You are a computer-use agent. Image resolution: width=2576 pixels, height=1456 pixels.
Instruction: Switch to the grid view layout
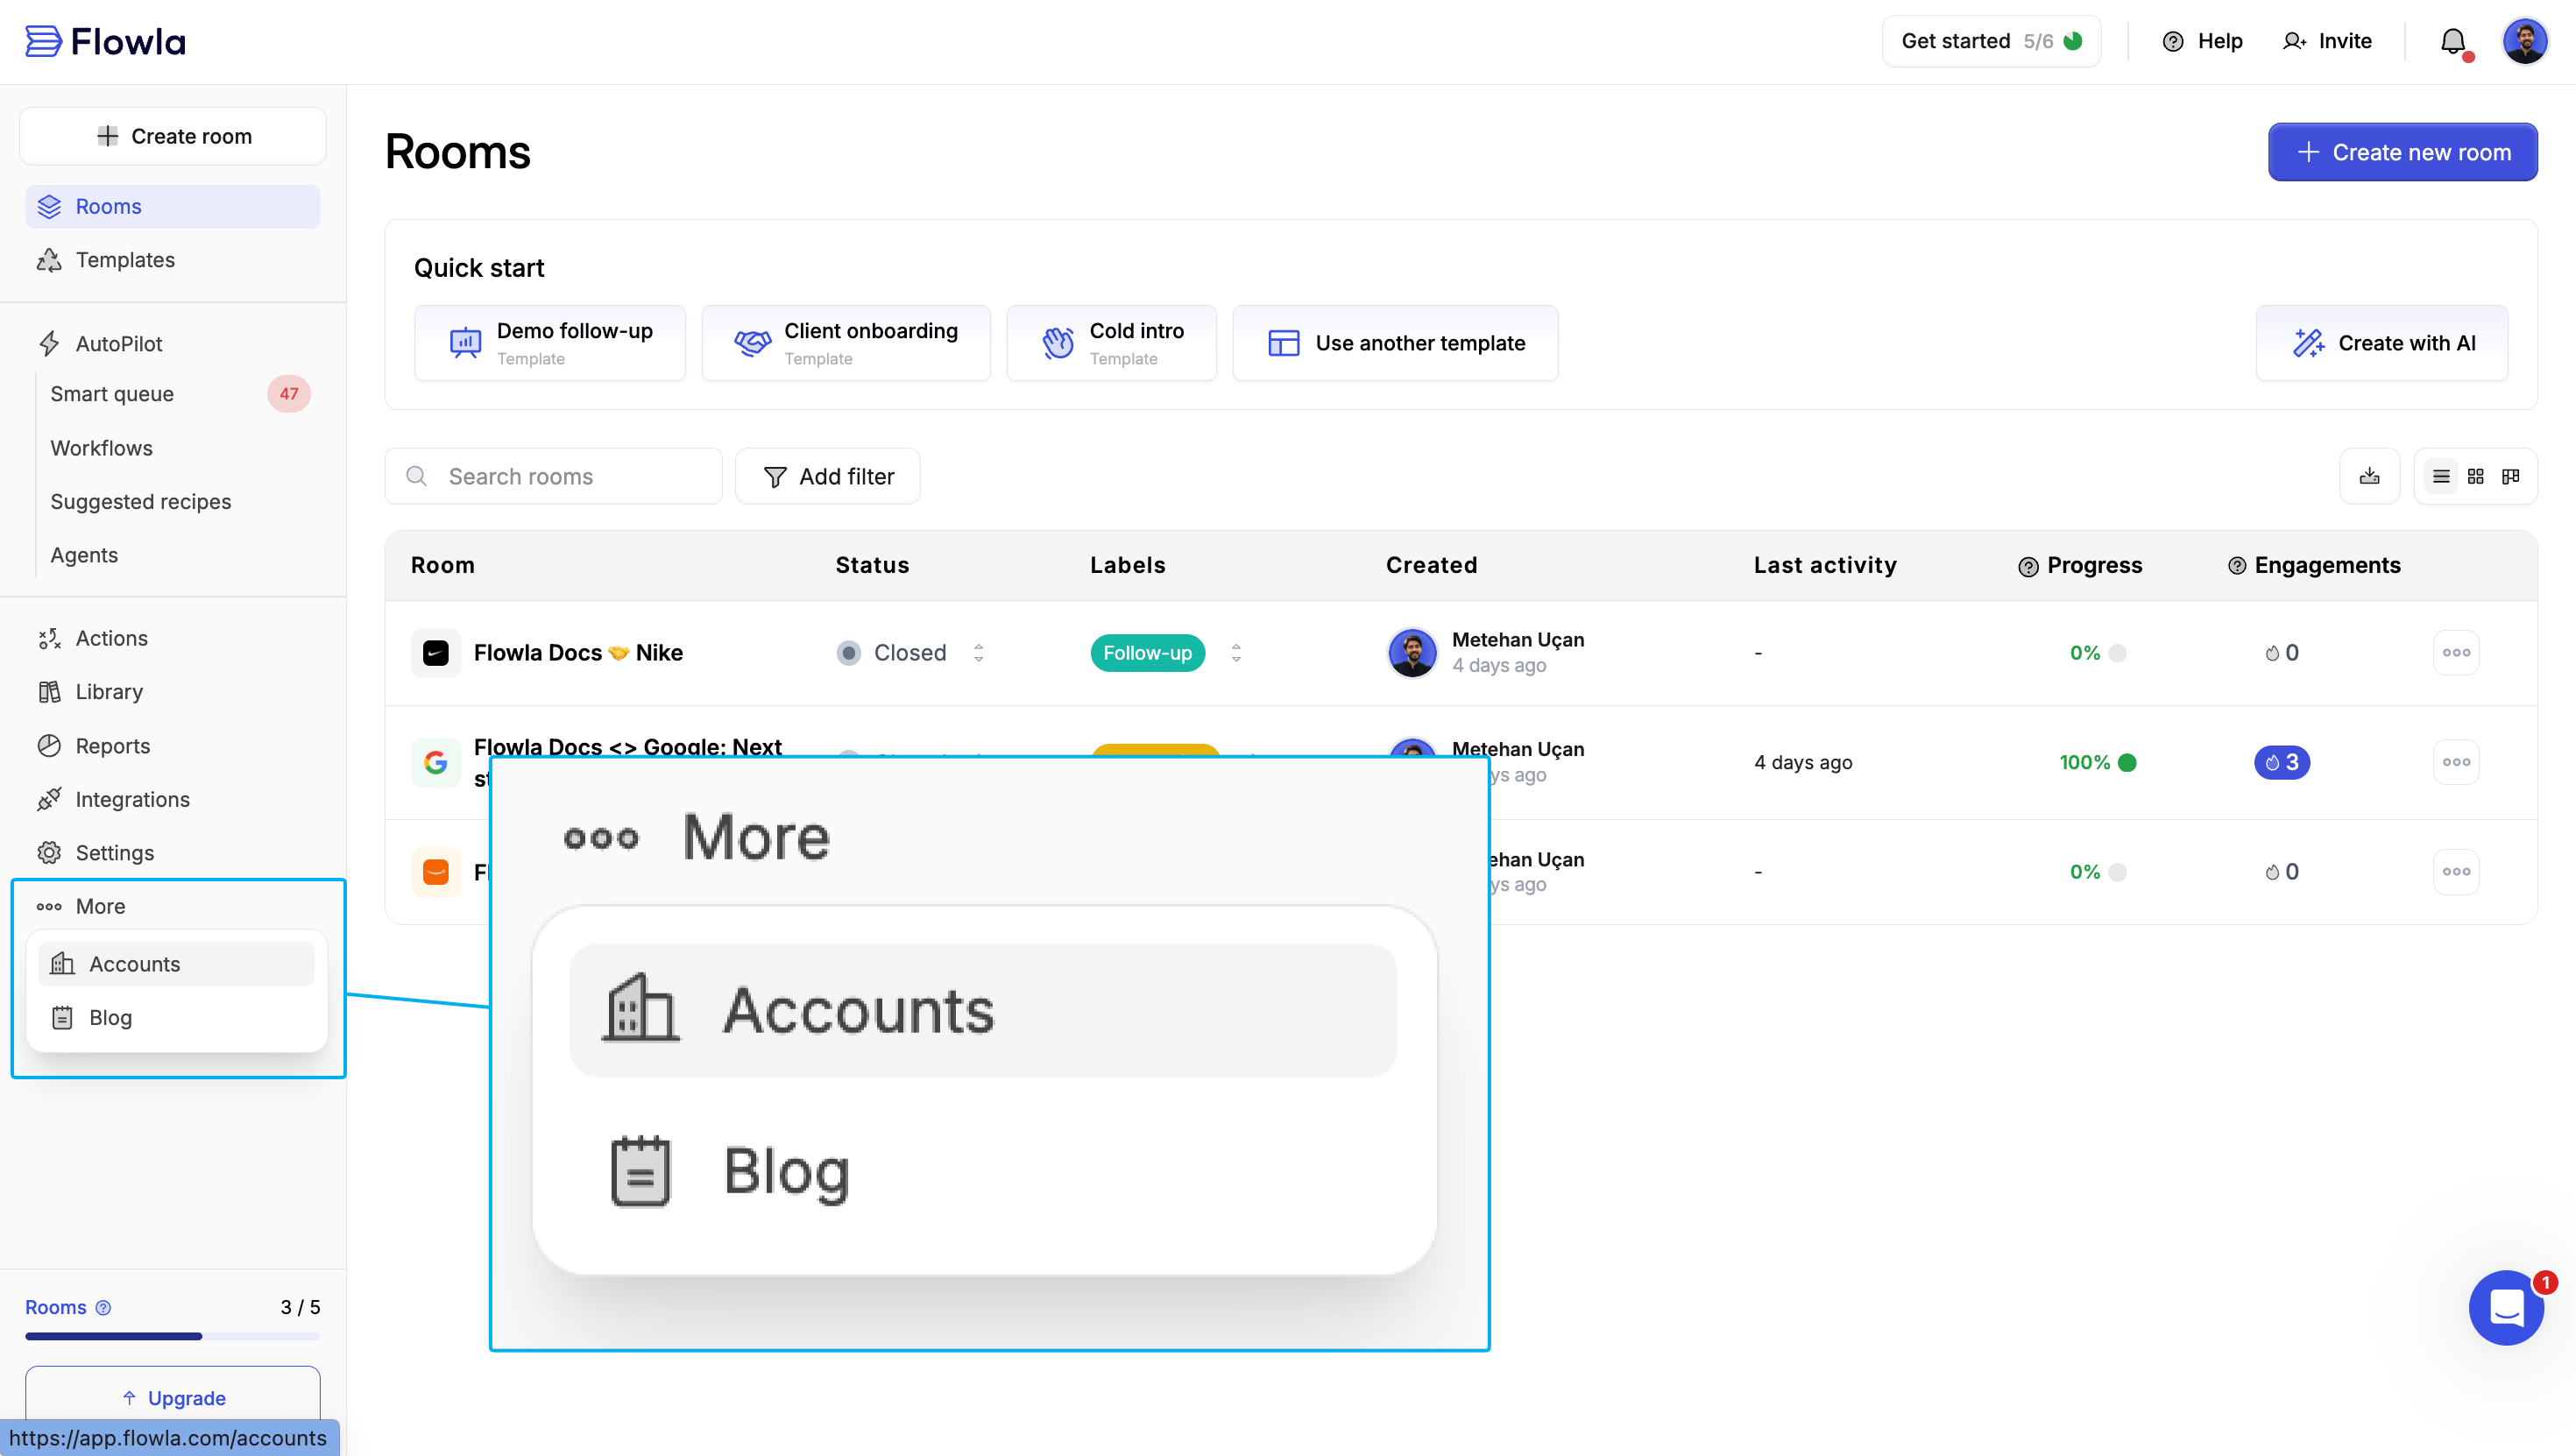(2476, 476)
